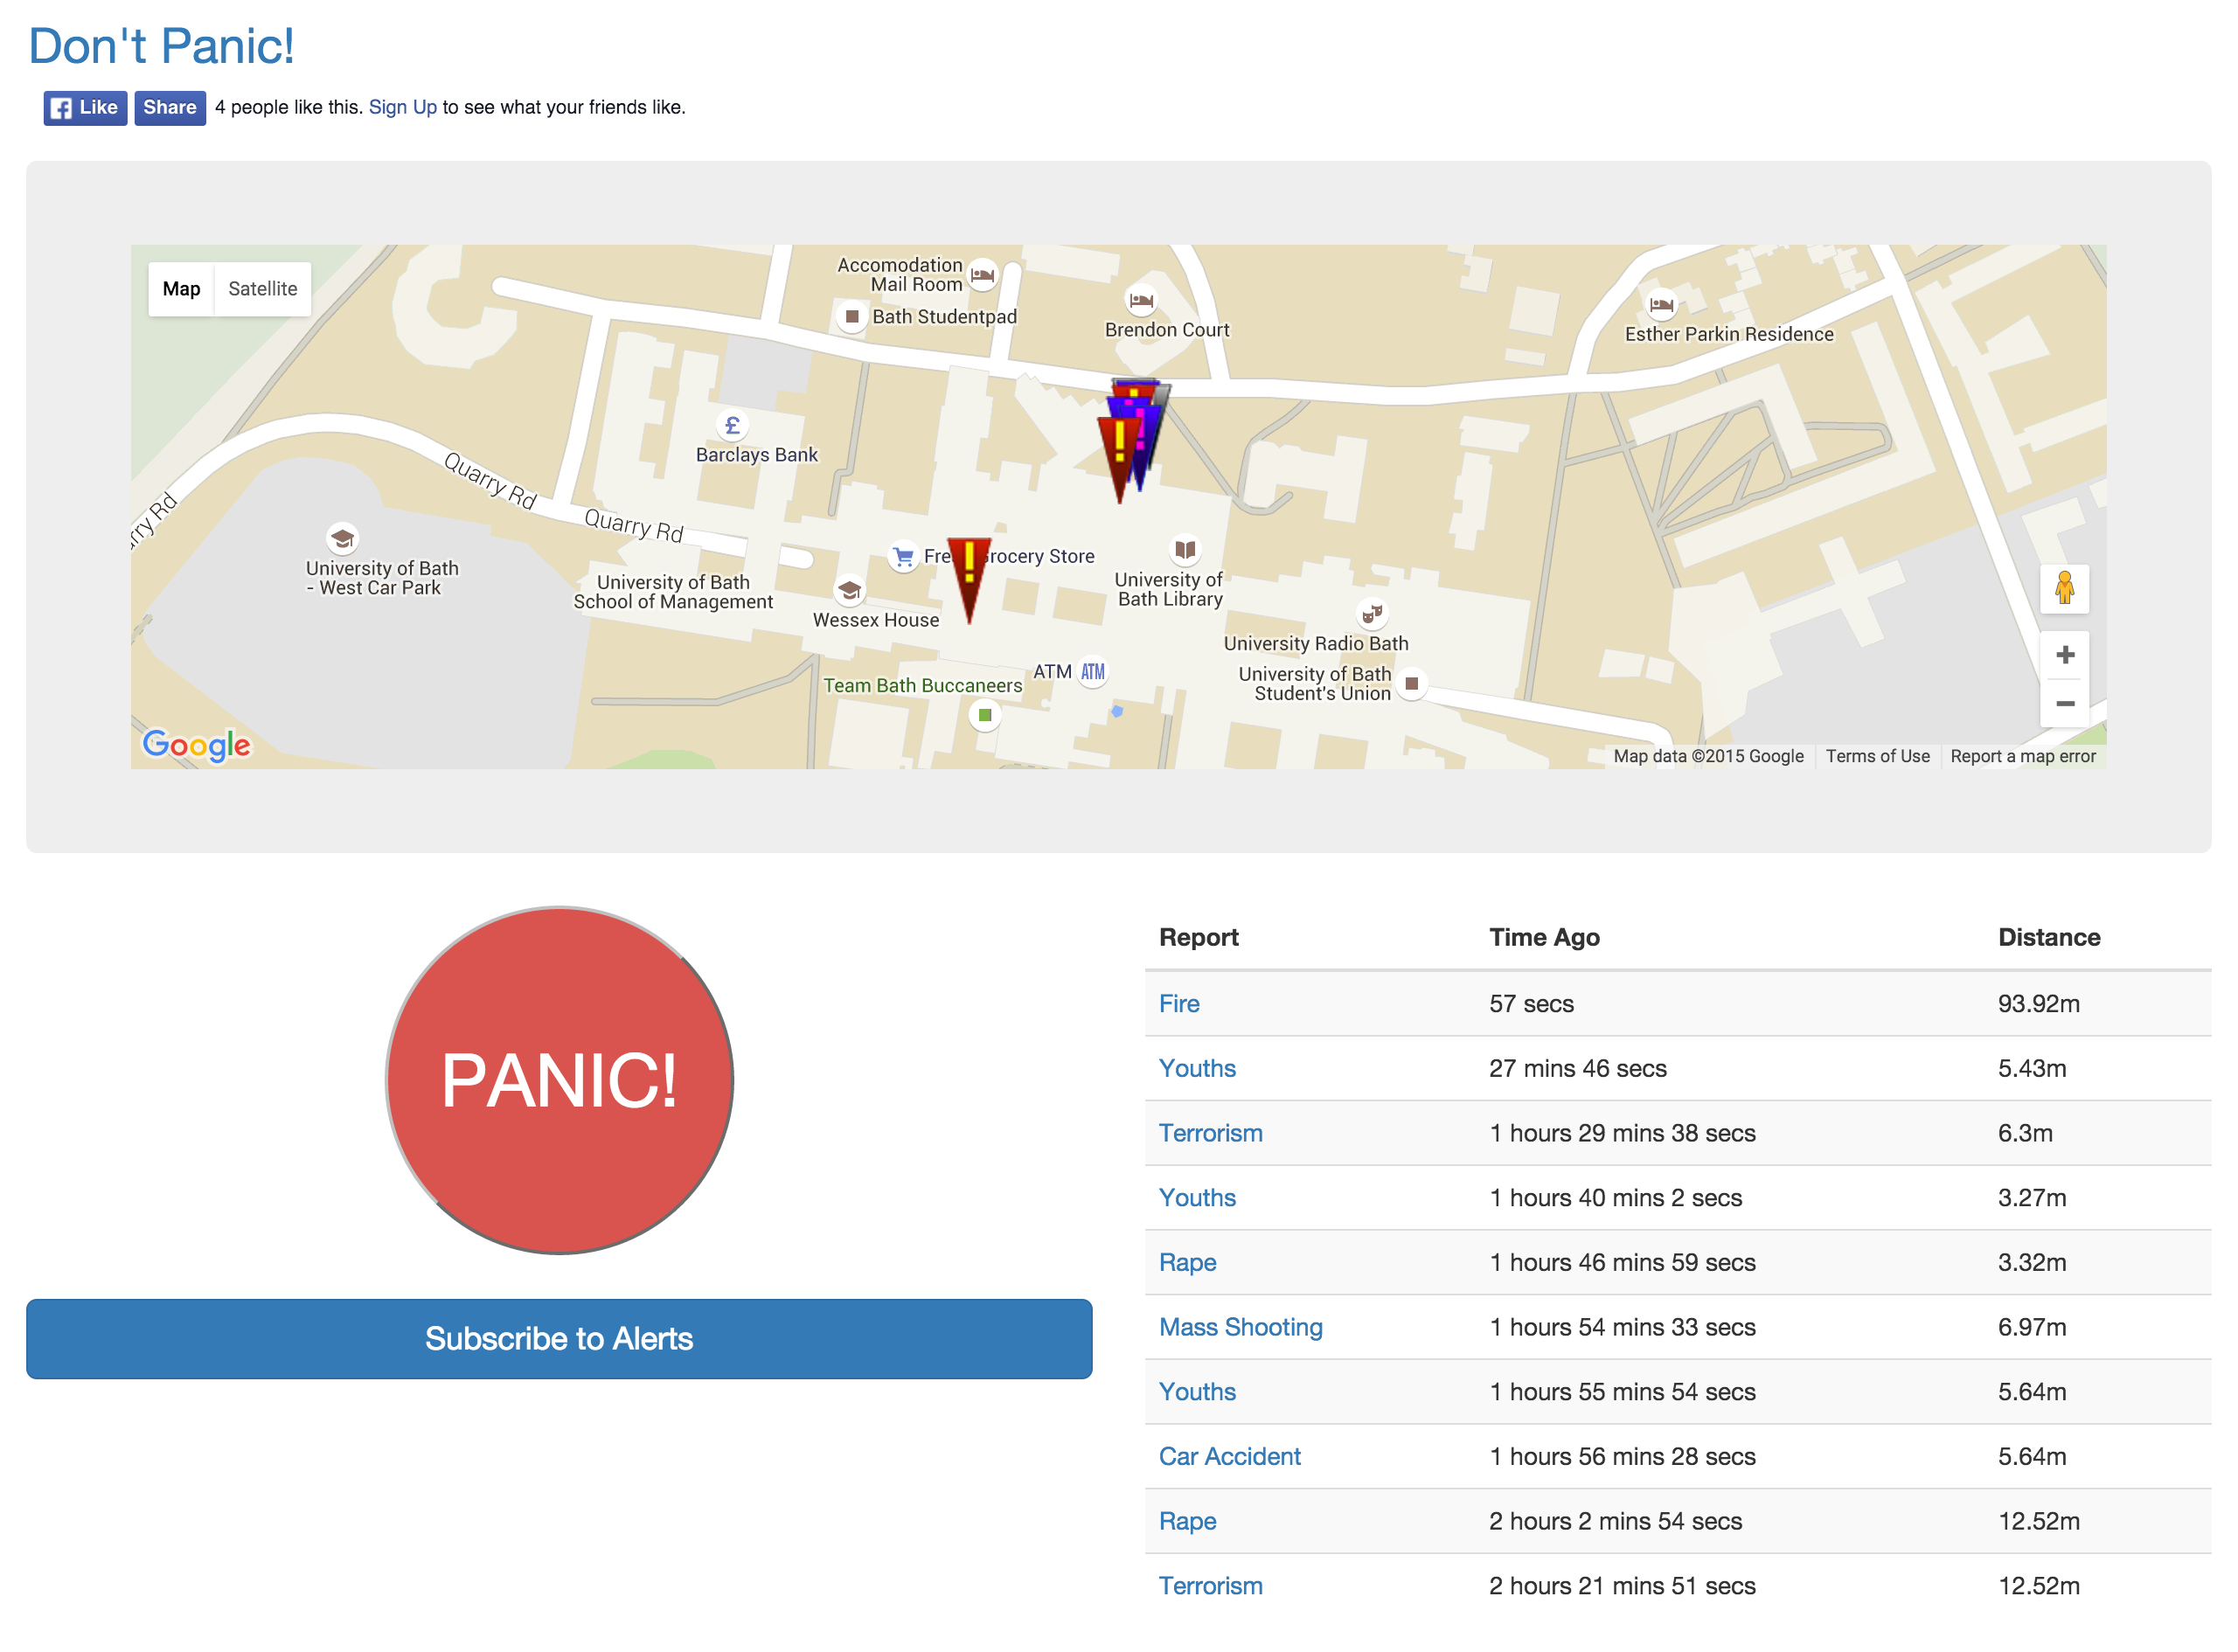This screenshot has width=2238, height=1652.
Task: Switch map to Satellite view
Action: tap(262, 289)
